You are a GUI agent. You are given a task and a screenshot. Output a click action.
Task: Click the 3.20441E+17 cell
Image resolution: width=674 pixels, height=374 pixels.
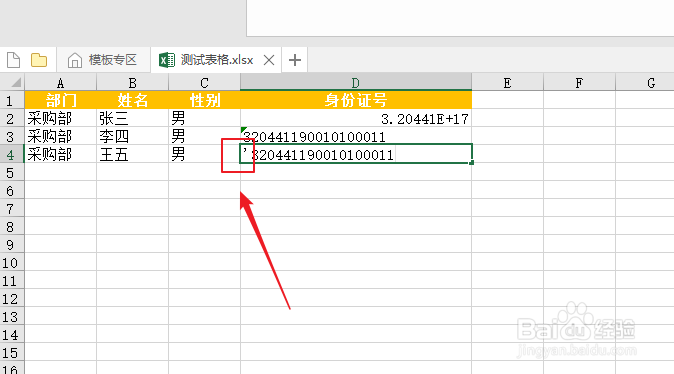tap(356, 118)
